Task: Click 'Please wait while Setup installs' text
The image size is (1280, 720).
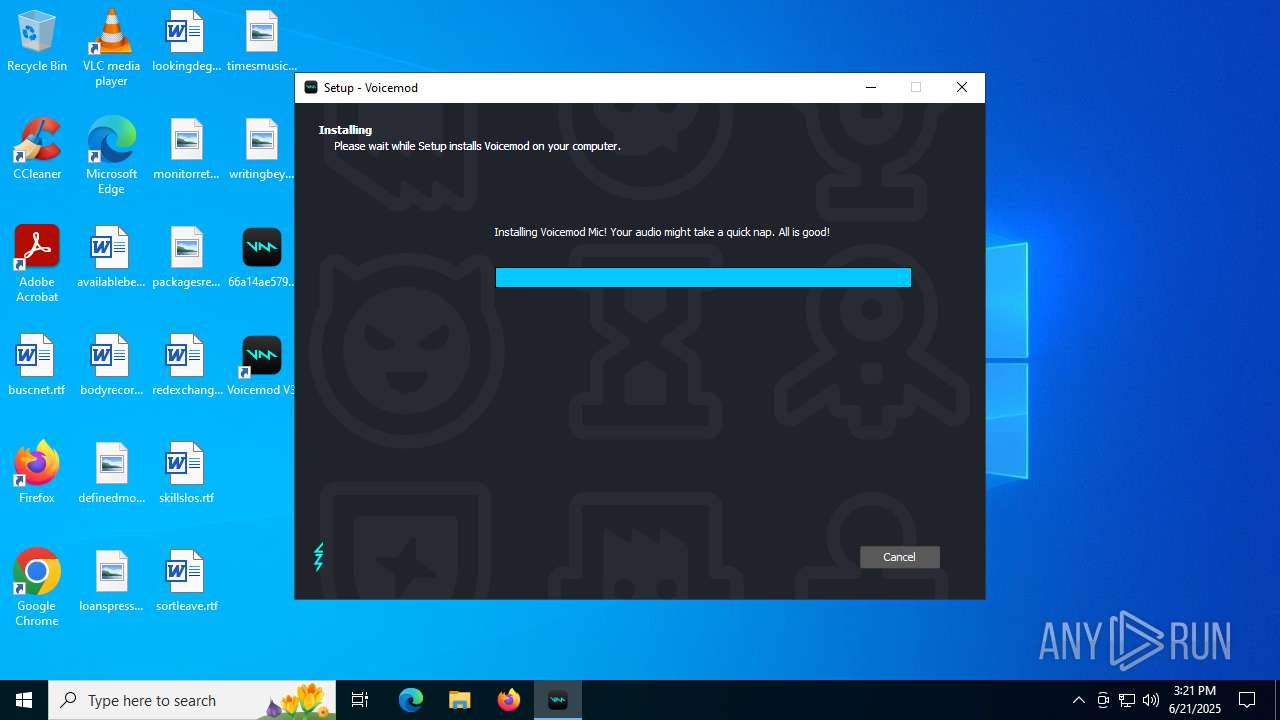Action: [477, 146]
